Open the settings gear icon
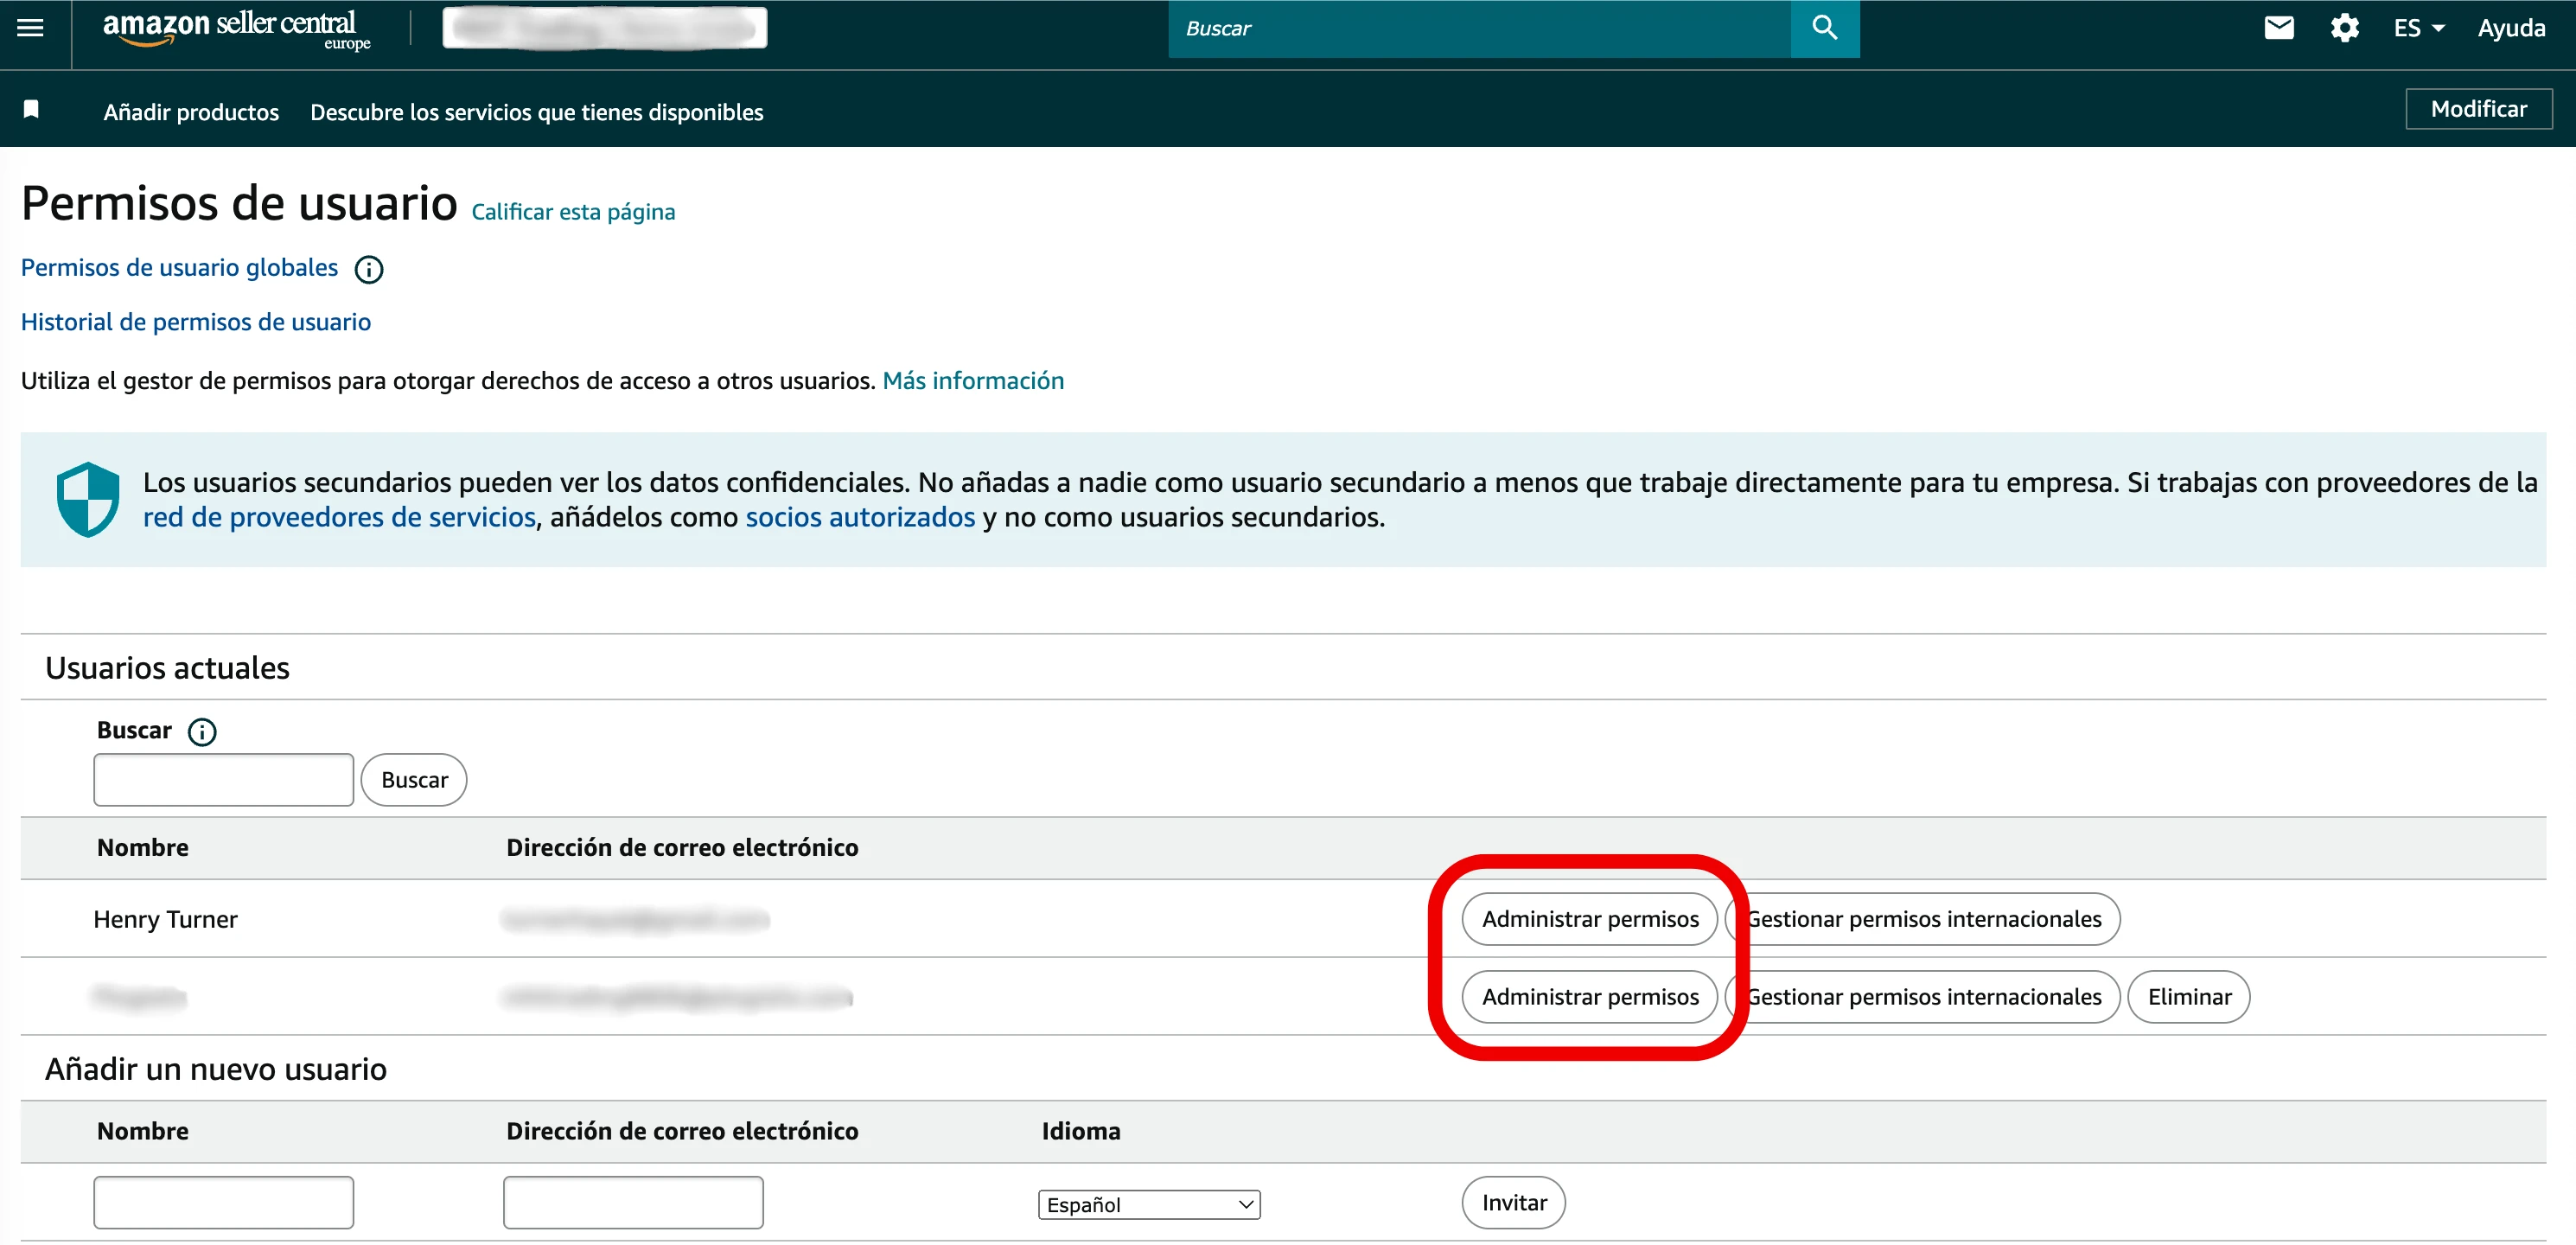 [2344, 28]
